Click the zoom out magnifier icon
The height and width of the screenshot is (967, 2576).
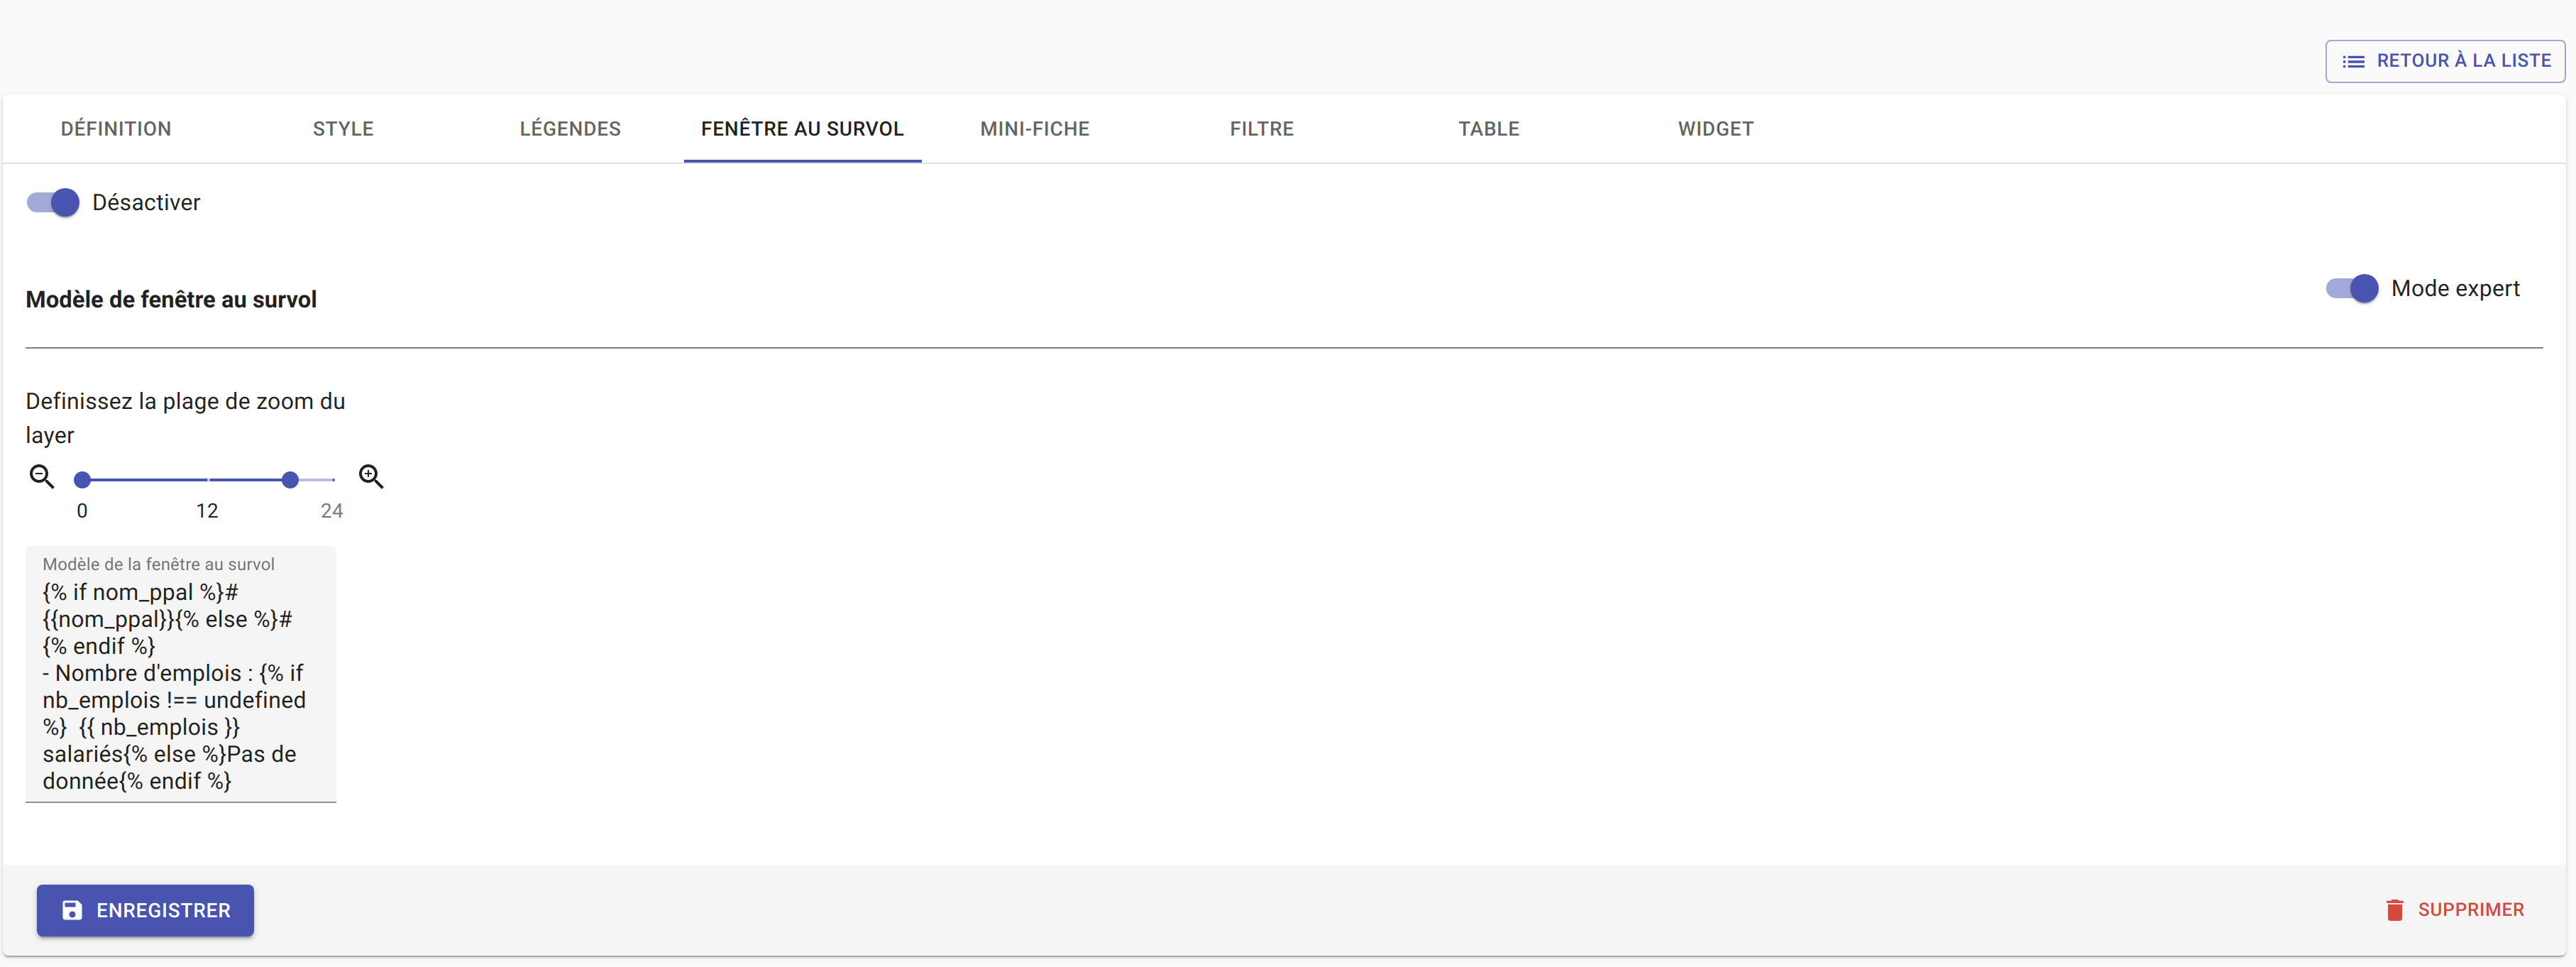tap(41, 477)
